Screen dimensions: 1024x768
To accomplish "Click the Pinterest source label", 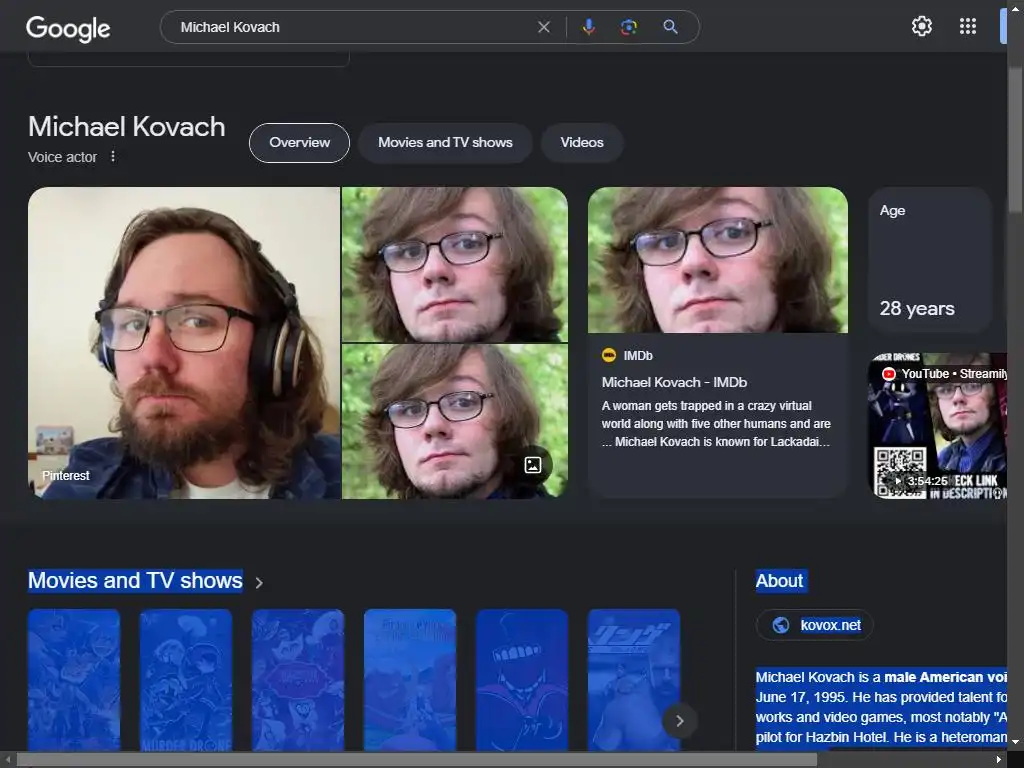I will [x=65, y=475].
